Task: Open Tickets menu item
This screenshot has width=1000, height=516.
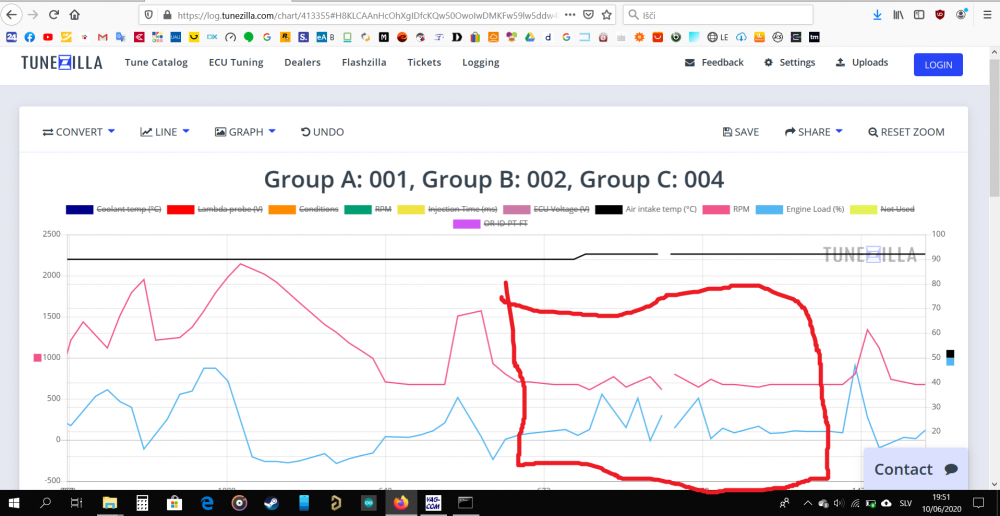Action: click(x=424, y=63)
